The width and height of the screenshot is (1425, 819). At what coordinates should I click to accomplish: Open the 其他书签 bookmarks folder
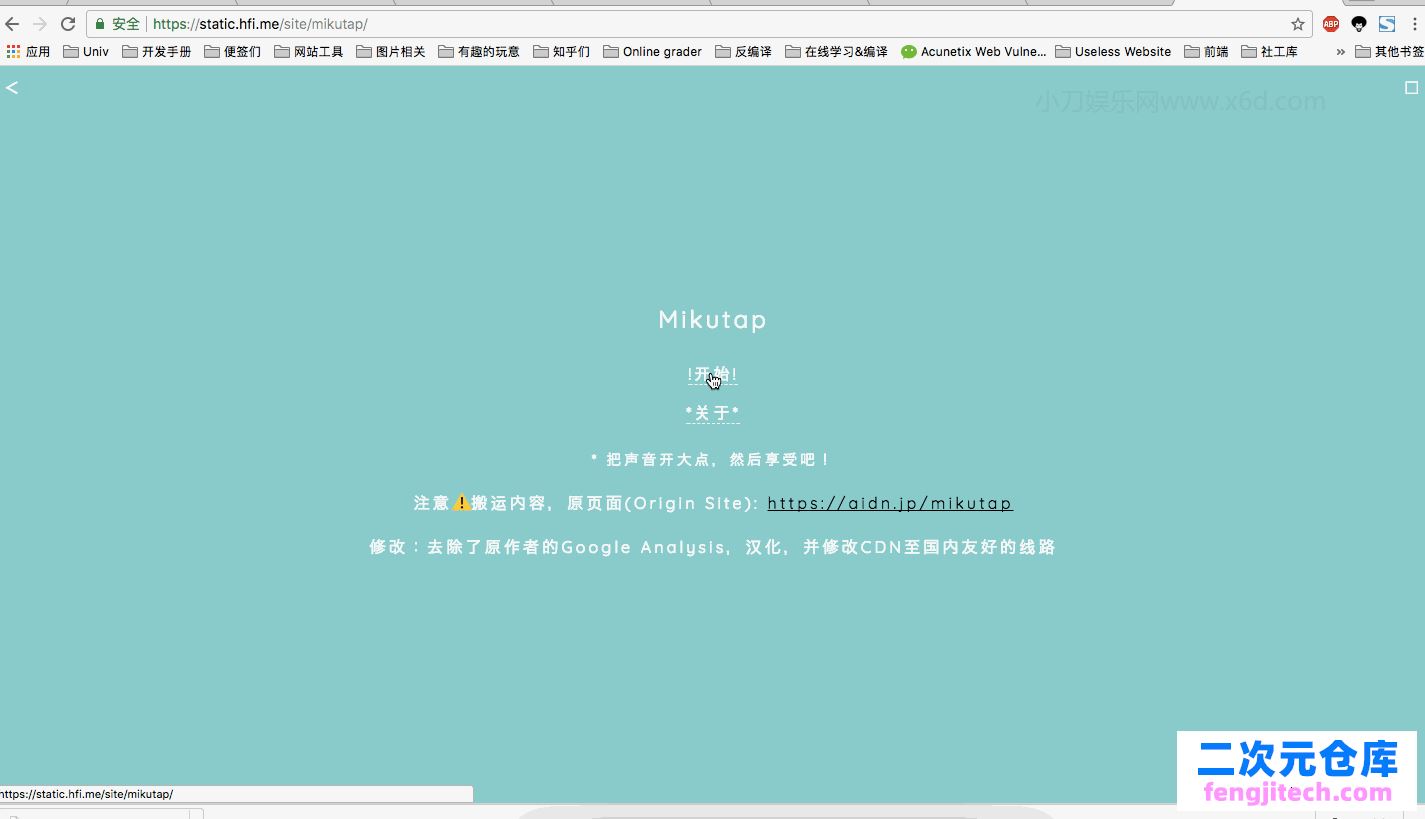point(1390,51)
